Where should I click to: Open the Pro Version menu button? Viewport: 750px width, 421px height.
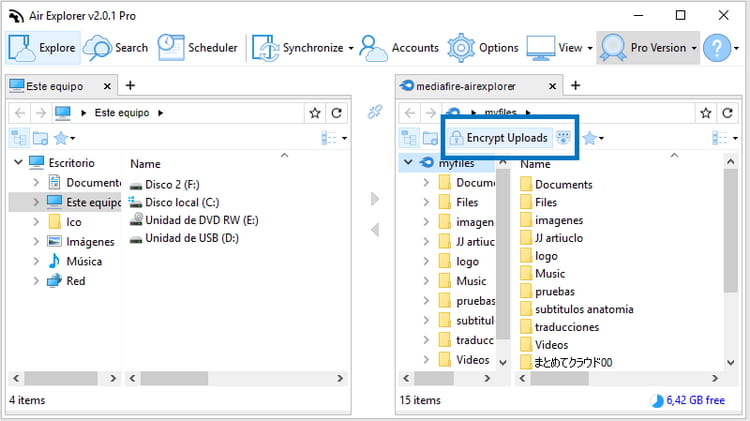coord(647,47)
